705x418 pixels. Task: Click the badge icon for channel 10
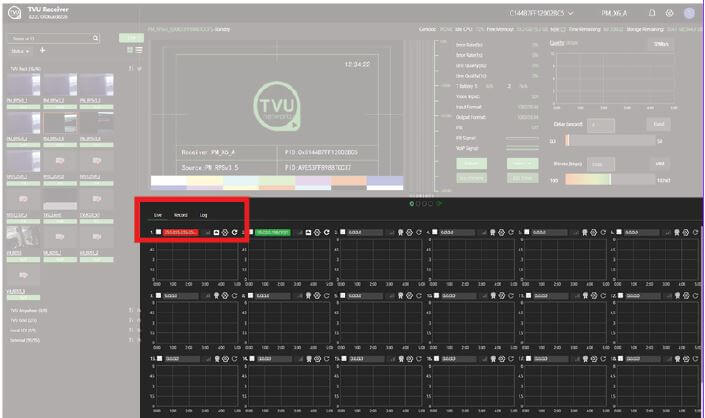click(493, 296)
